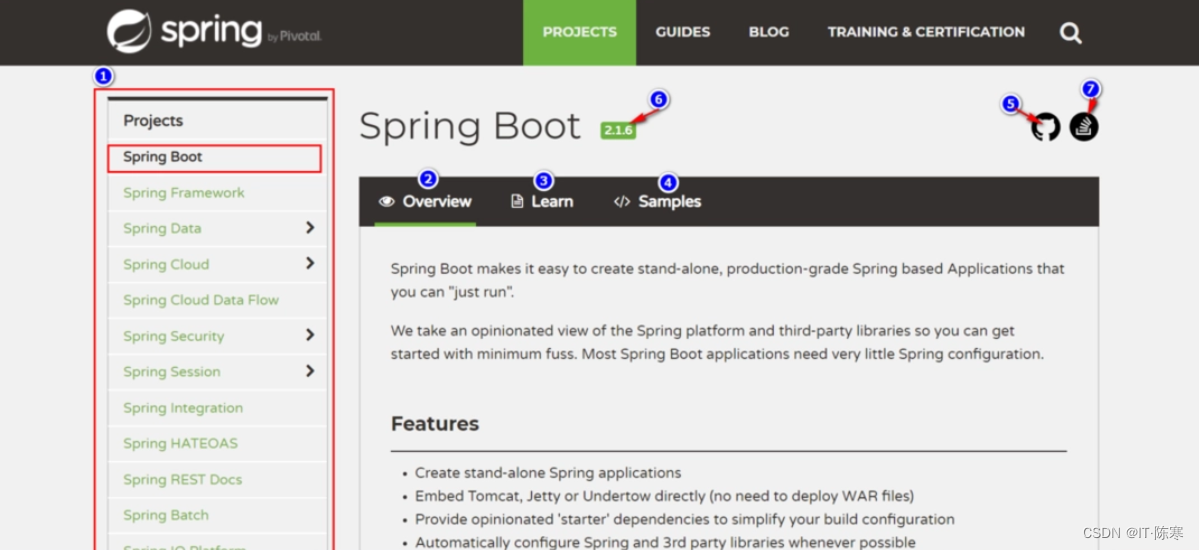Open Spring Cloud project link

click(x=166, y=265)
